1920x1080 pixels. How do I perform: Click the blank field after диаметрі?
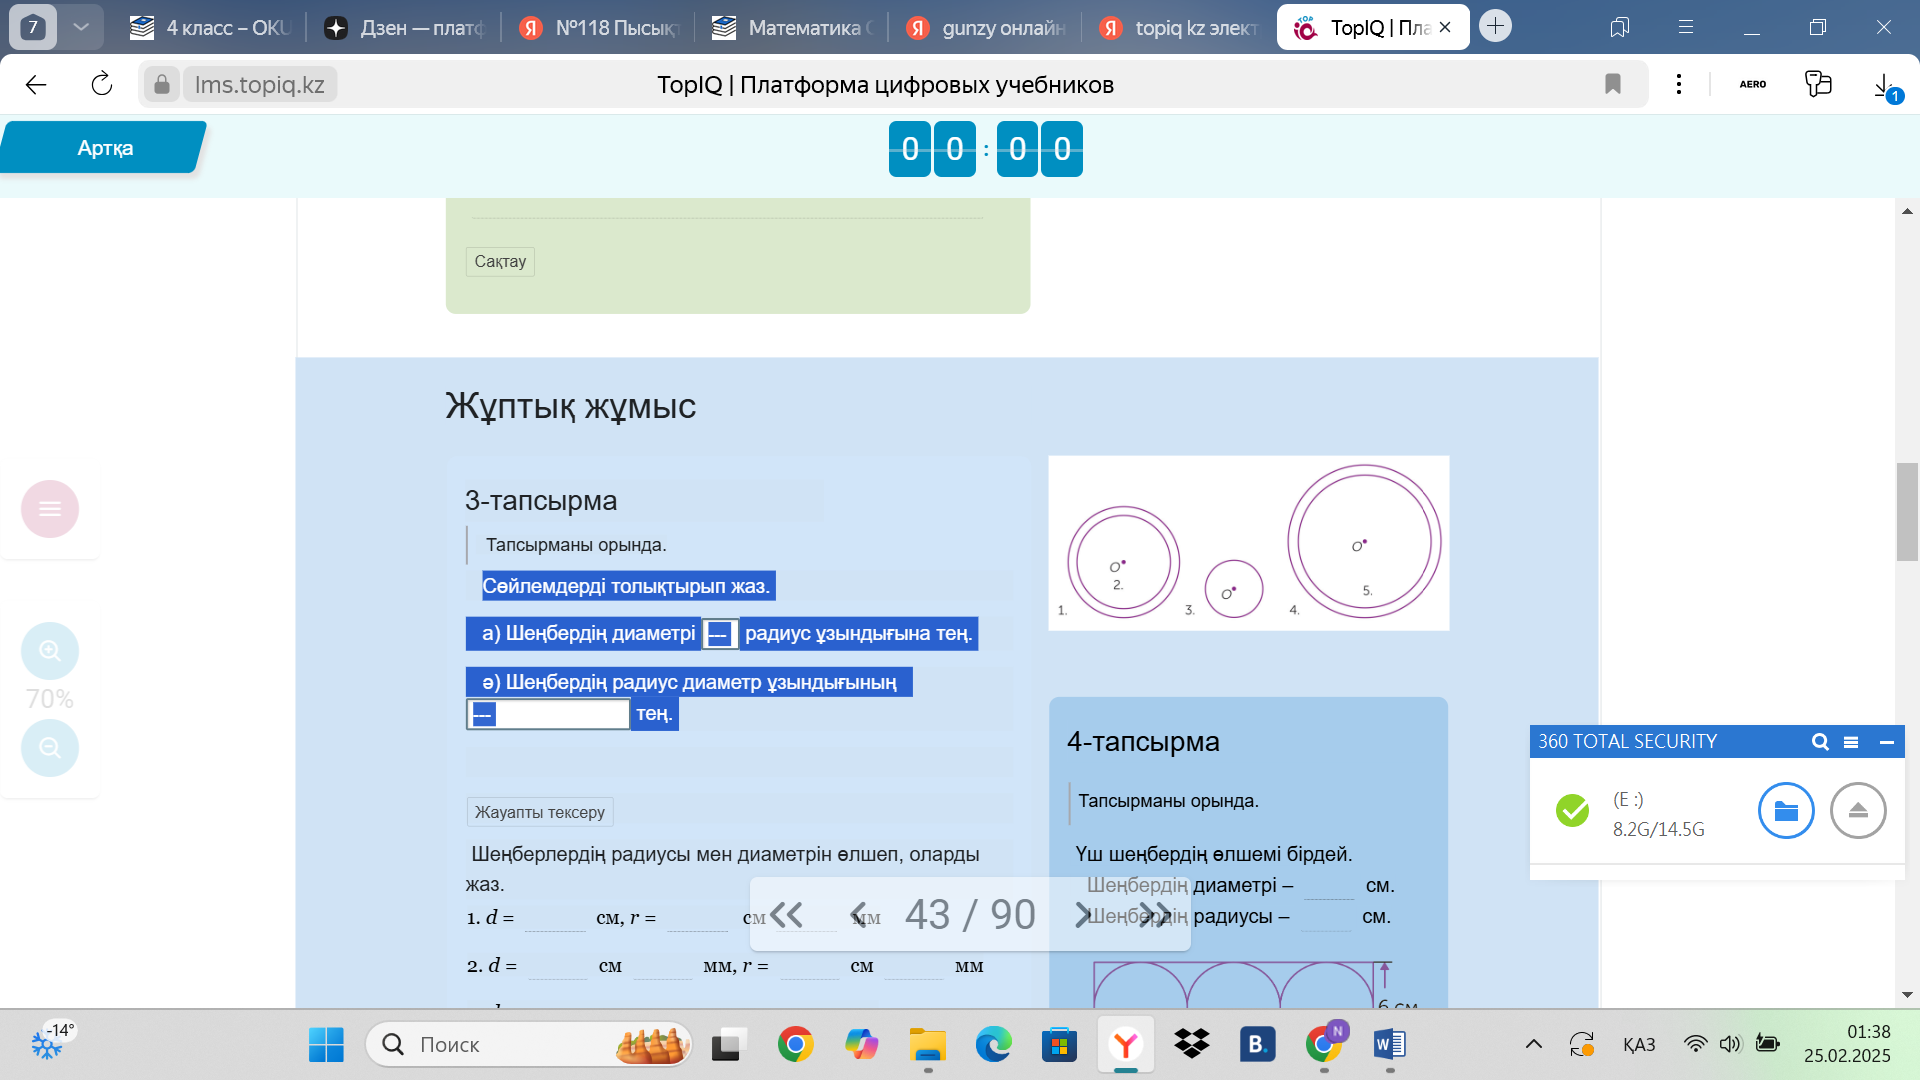(719, 634)
